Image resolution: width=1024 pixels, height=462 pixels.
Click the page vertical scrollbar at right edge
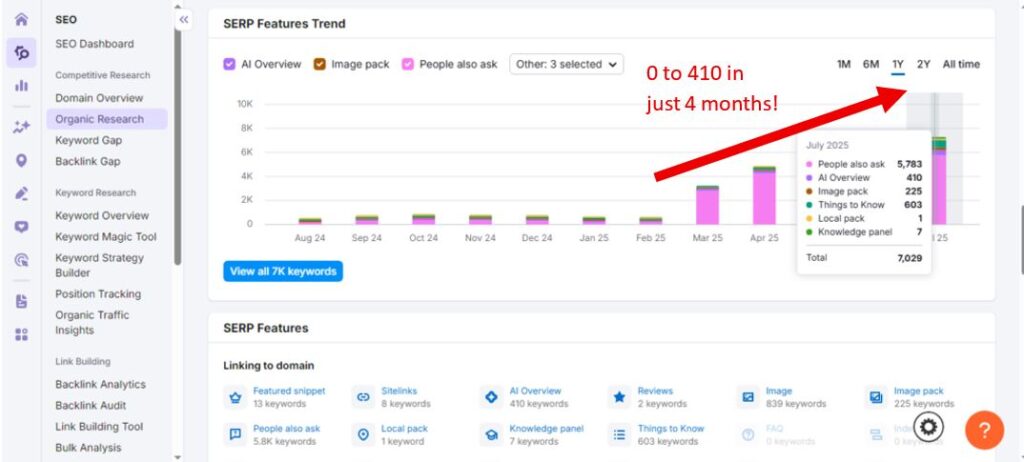pos(1022,241)
